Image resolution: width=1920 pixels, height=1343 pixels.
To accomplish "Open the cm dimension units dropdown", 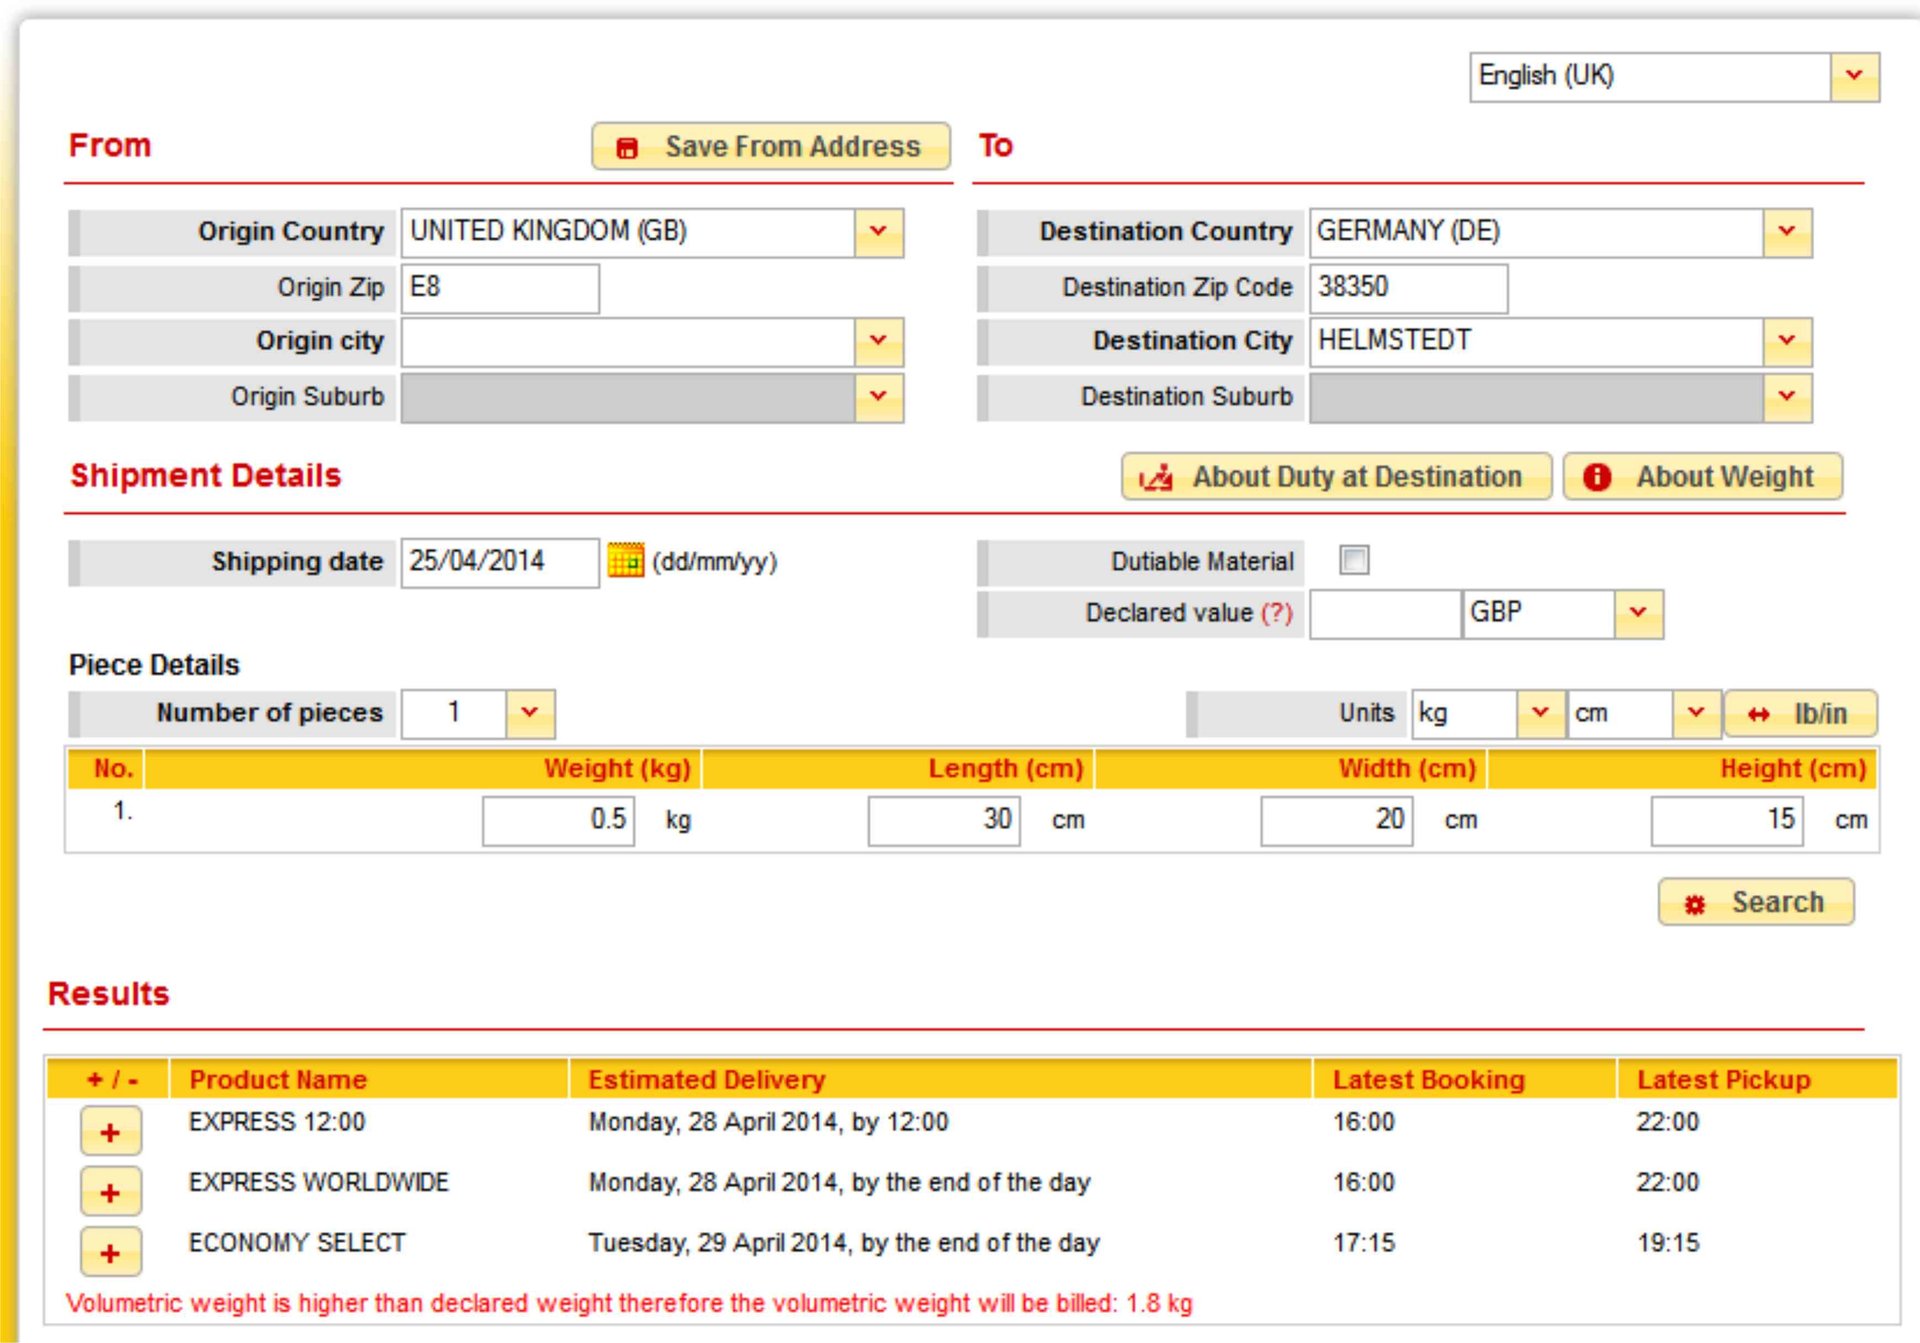I will (x=1696, y=713).
